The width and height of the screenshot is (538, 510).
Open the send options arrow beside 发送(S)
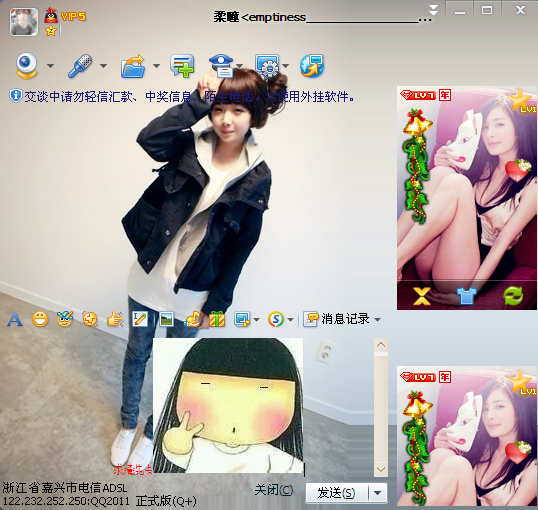[378, 493]
